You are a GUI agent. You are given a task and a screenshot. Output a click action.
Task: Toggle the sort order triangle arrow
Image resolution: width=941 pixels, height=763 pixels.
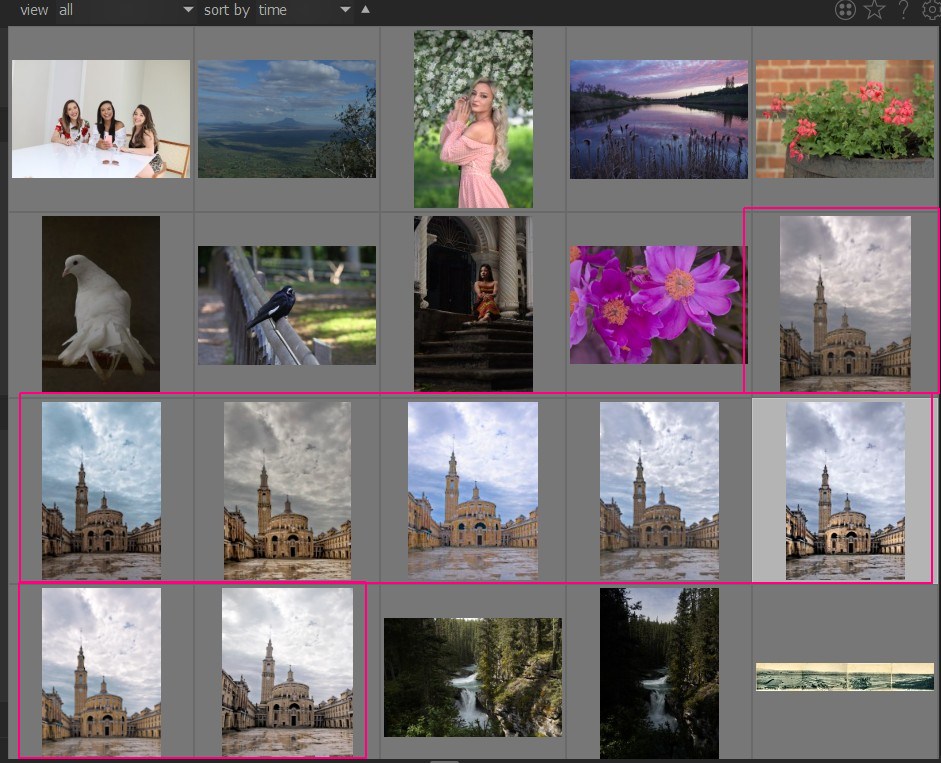click(x=365, y=10)
